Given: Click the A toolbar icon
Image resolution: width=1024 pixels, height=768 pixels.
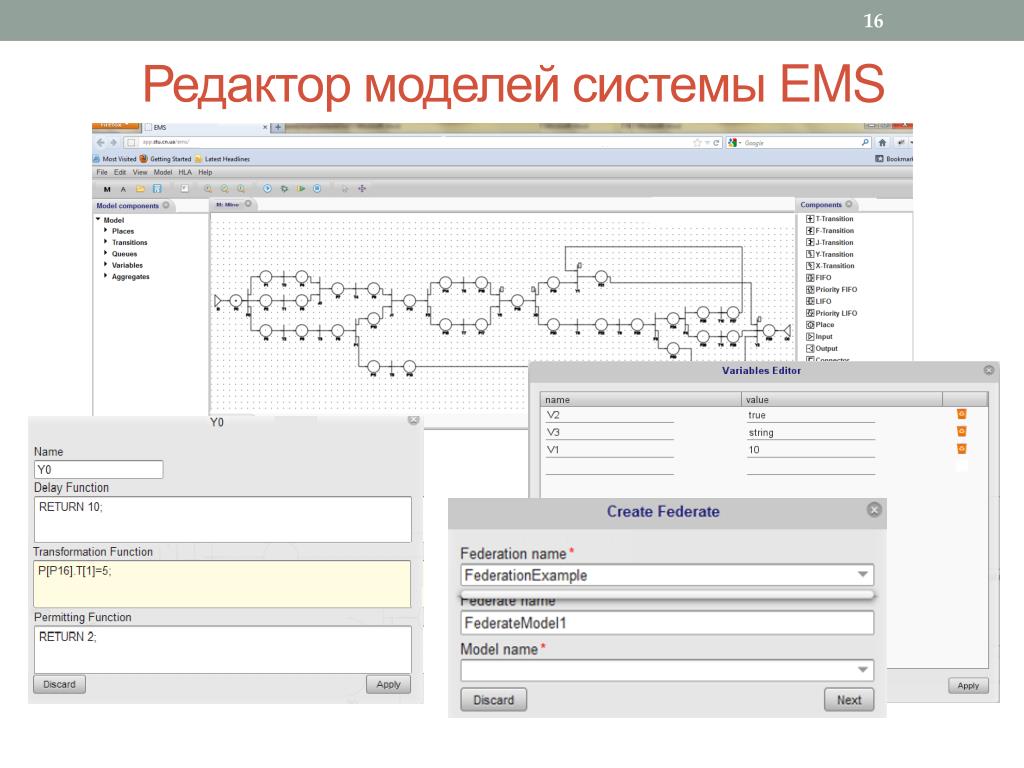Looking at the screenshot, I should [x=123, y=189].
